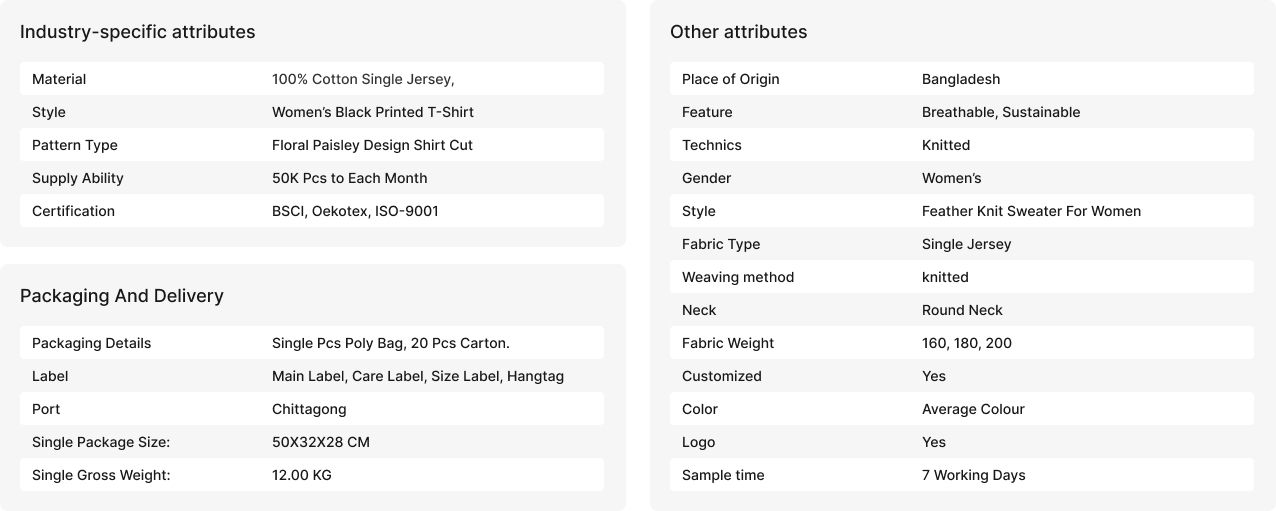Select the Average Colour value
The width and height of the screenshot is (1276, 511).
click(973, 409)
